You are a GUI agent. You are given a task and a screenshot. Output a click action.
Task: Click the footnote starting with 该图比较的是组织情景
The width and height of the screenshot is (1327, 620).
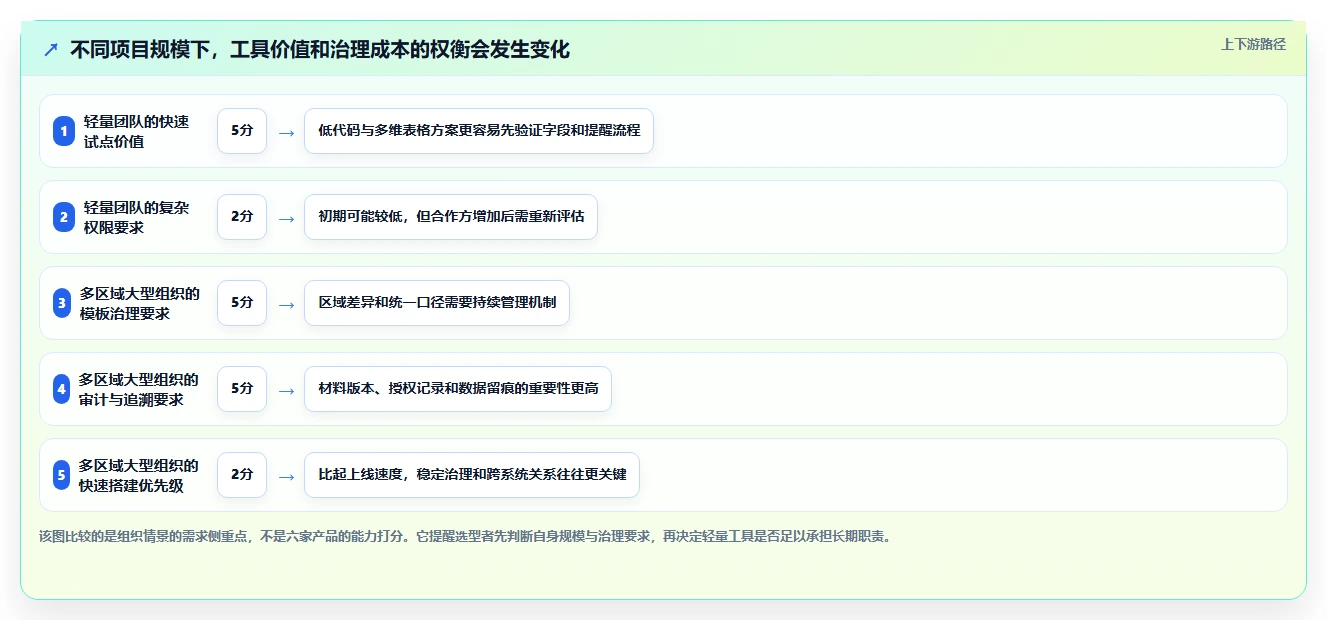464,536
